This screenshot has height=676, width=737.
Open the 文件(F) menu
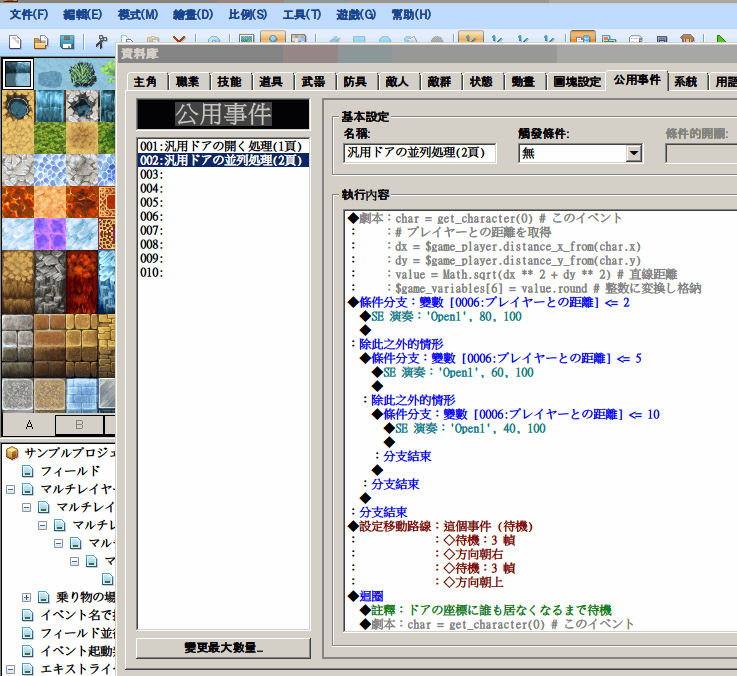pos(29,15)
